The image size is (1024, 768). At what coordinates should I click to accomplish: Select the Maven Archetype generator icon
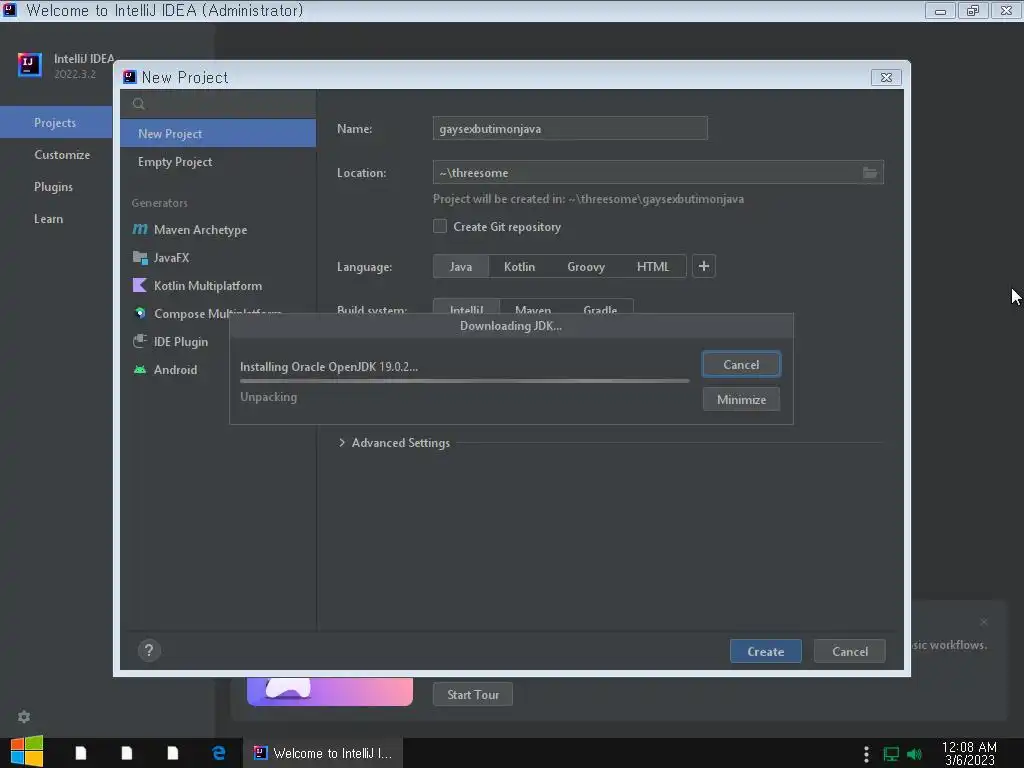point(140,229)
